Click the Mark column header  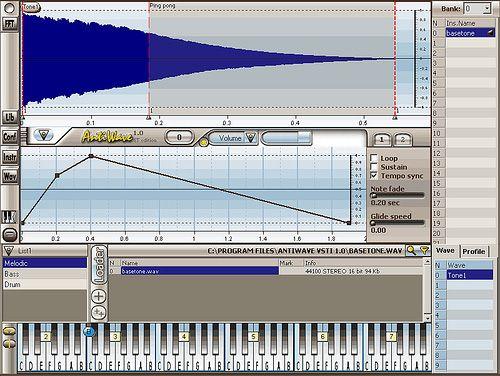point(291,263)
